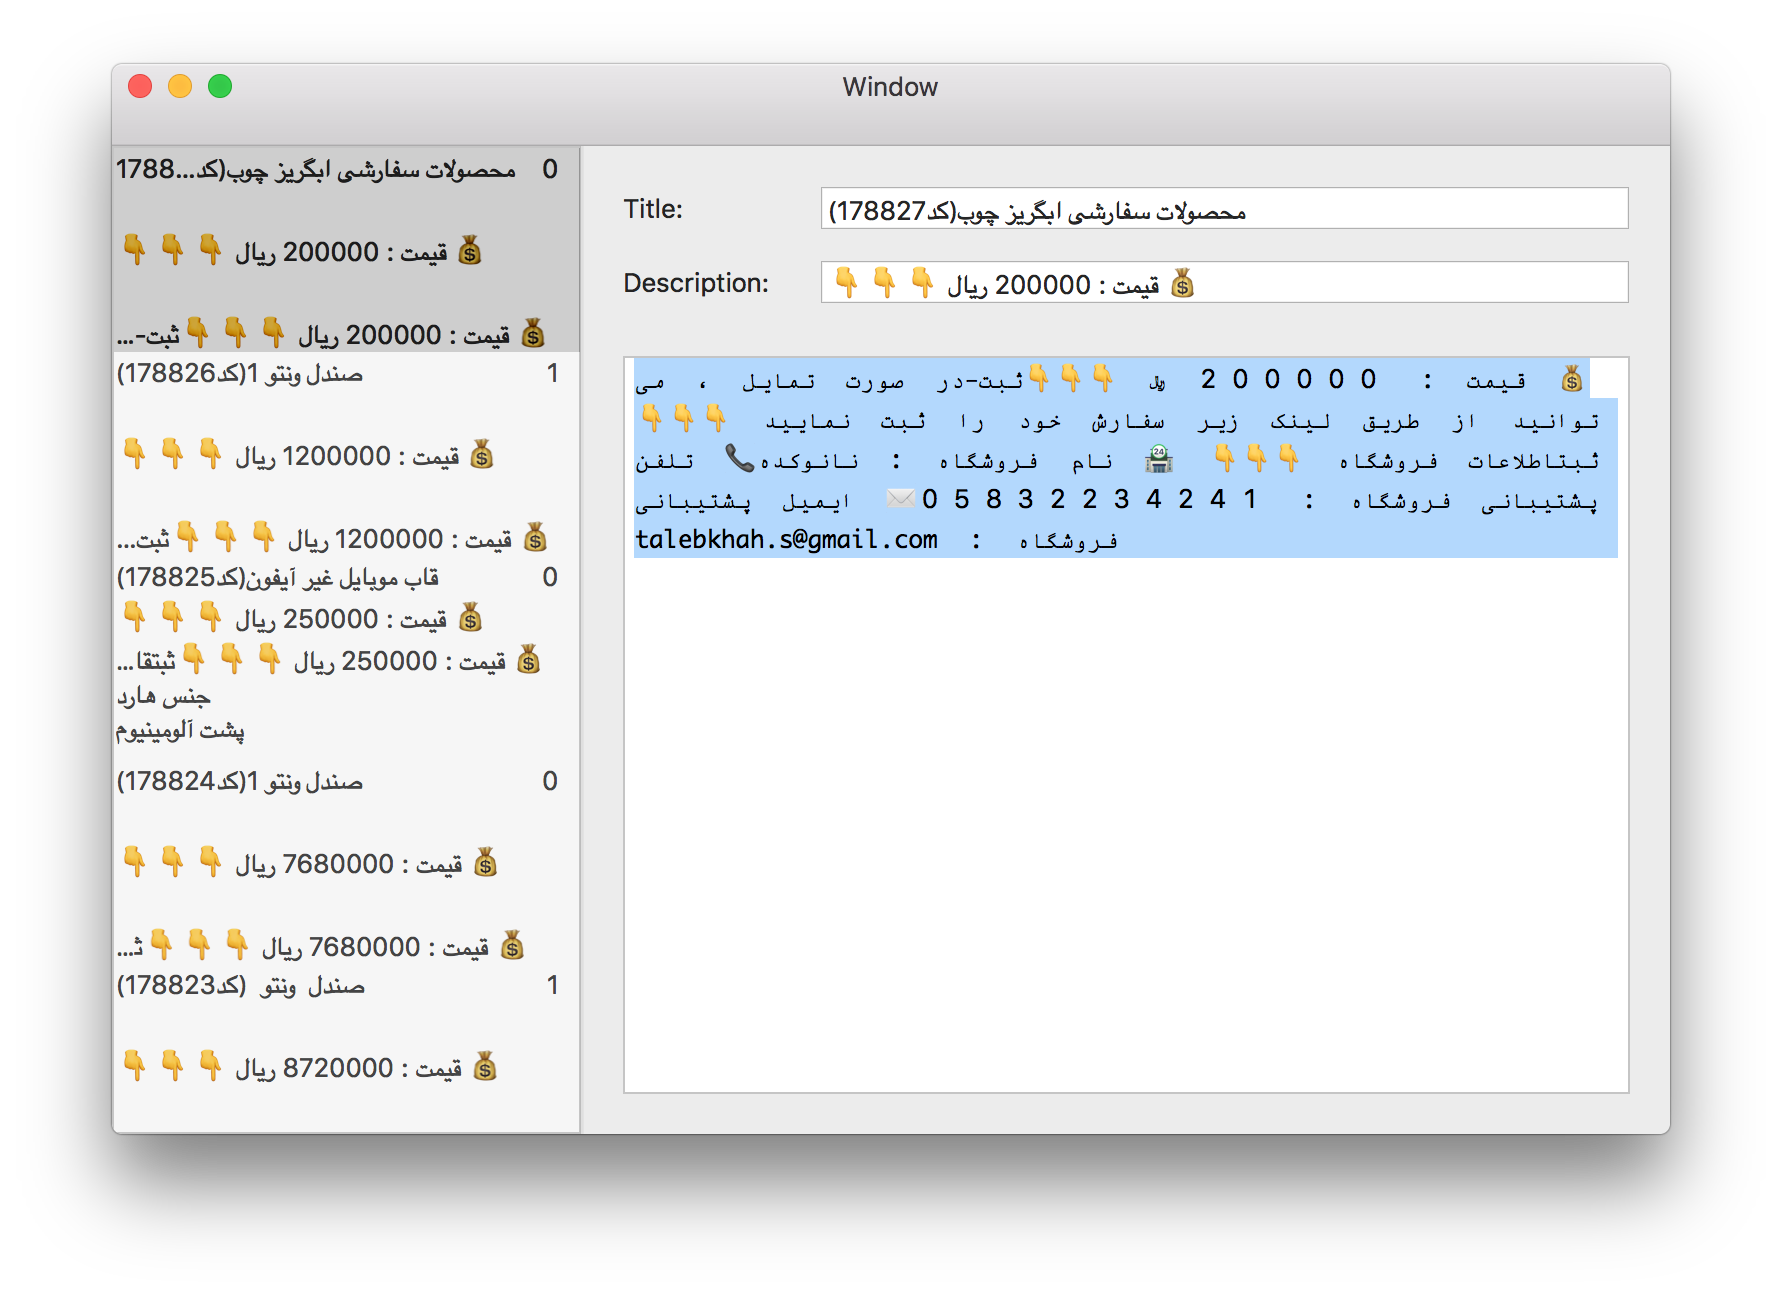Click the price line 1200000 ریال
The image size is (1782, 1294).
point(309,455)
